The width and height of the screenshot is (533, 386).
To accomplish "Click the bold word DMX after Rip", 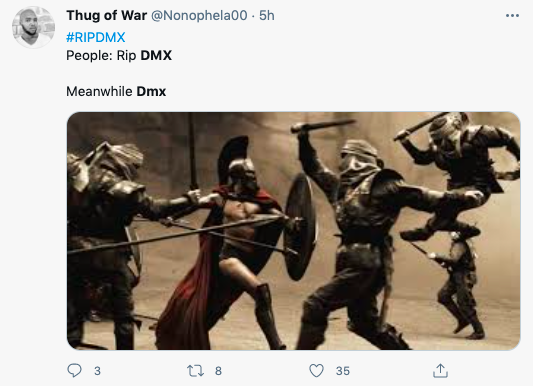I will [x=156, y=55].
